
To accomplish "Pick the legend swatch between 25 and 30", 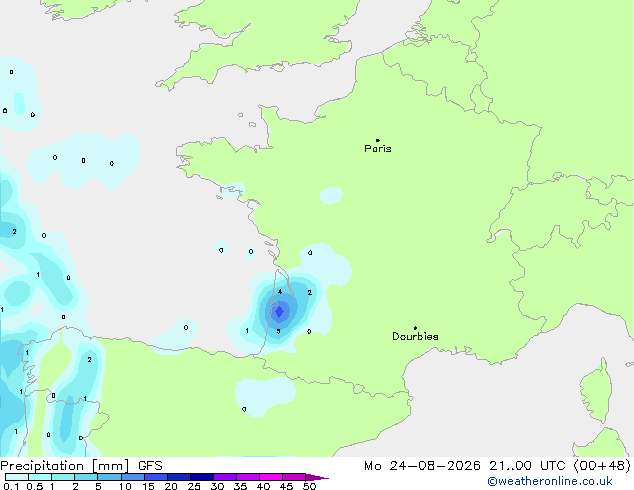I will pos(202,477).
